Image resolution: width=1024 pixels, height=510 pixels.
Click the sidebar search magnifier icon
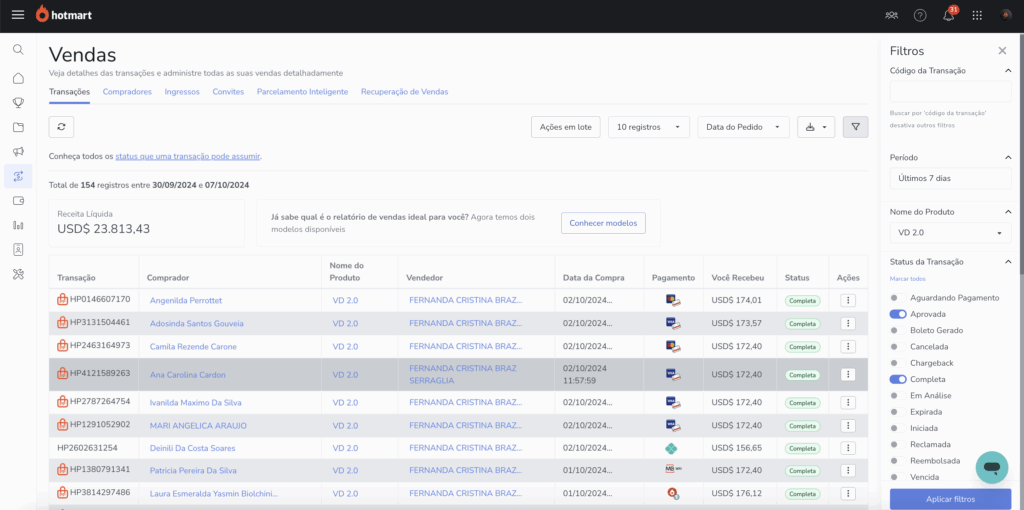[18, 50]
